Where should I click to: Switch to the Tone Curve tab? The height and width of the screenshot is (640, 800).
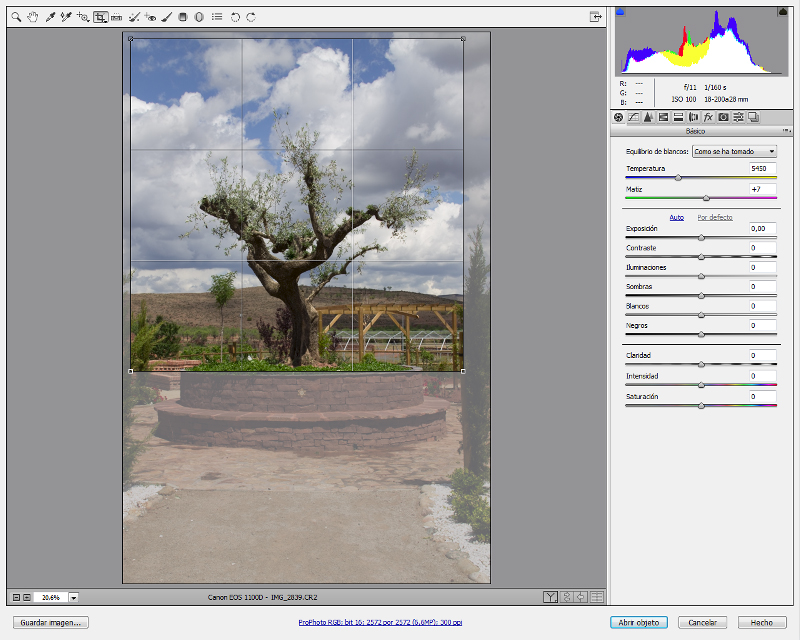click(633, 117)
